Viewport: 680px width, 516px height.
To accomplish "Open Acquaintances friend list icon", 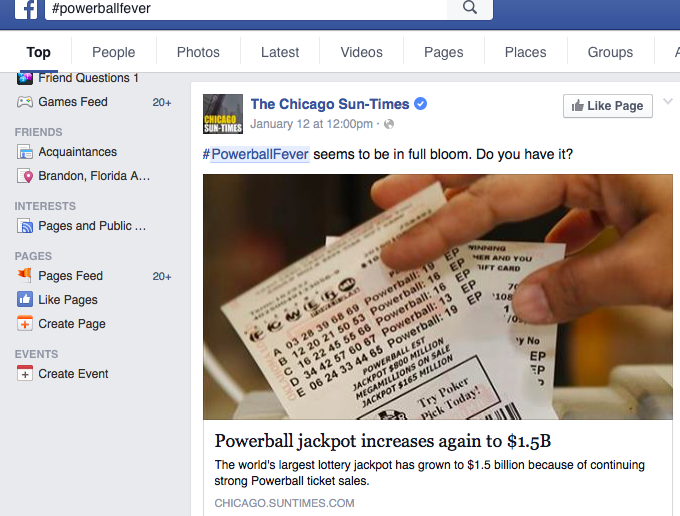I will pyautogui.click(x=25, y=152).
